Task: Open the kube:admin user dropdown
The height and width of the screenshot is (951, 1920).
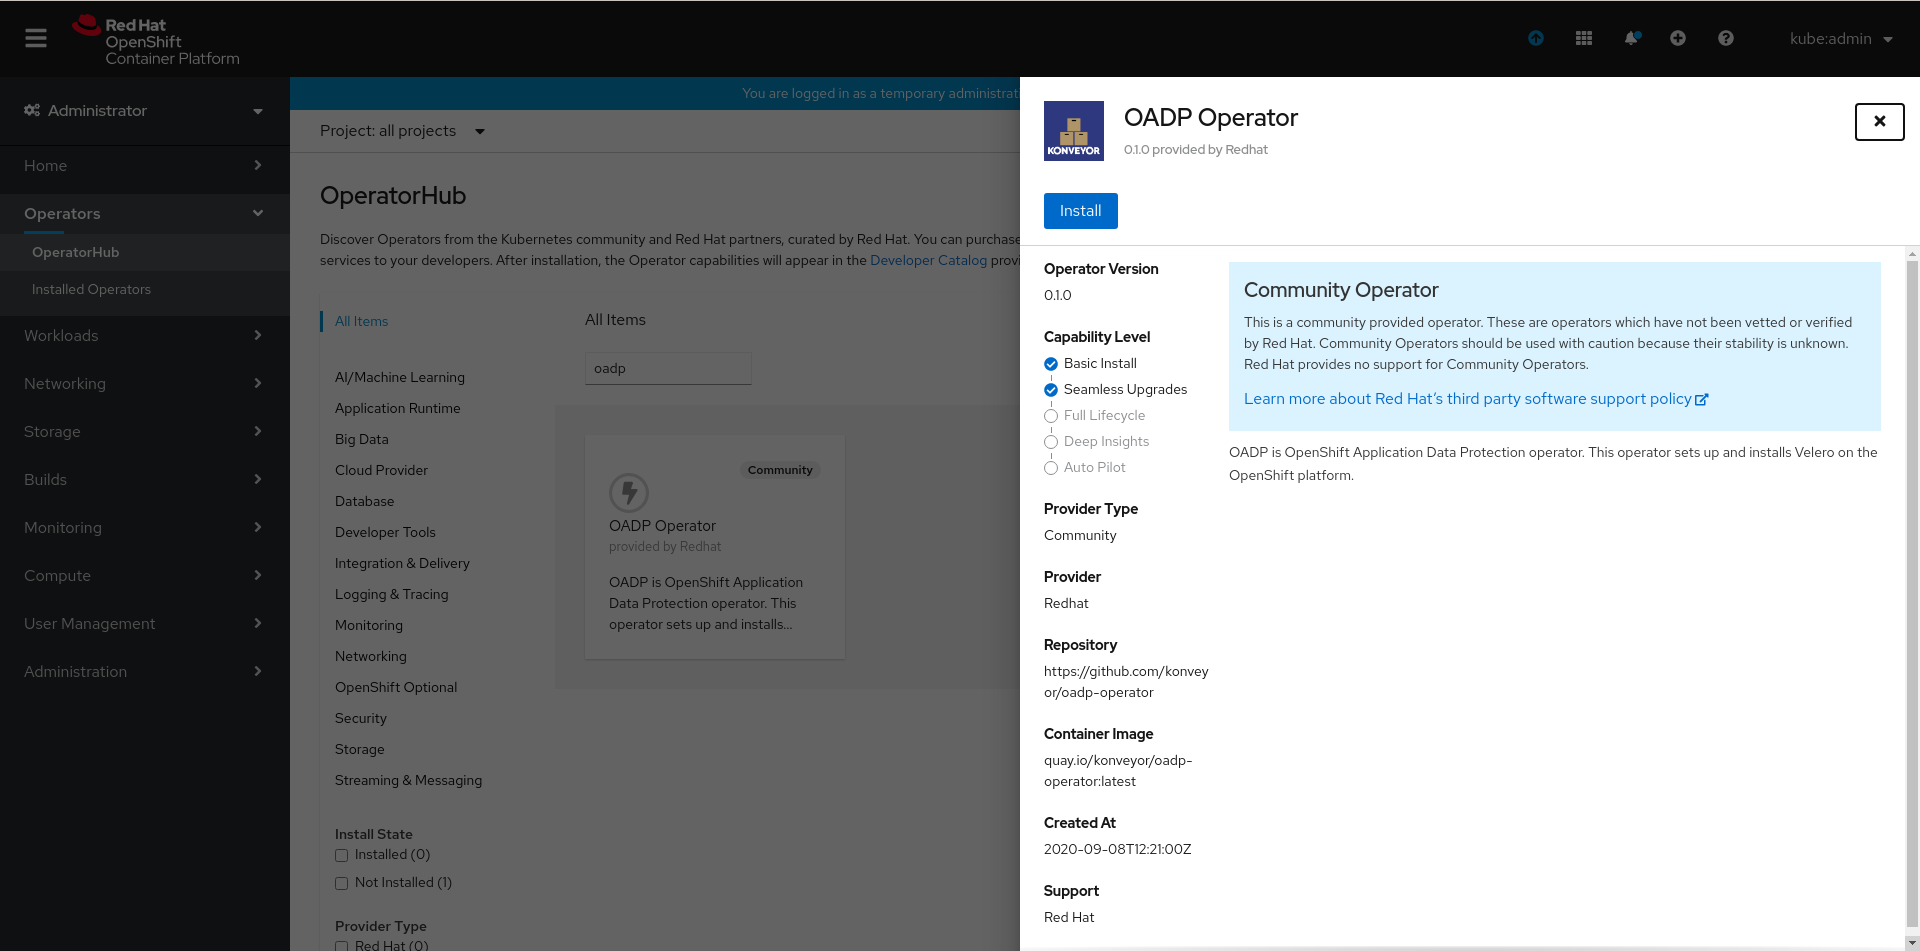Action: point(1841,39)
